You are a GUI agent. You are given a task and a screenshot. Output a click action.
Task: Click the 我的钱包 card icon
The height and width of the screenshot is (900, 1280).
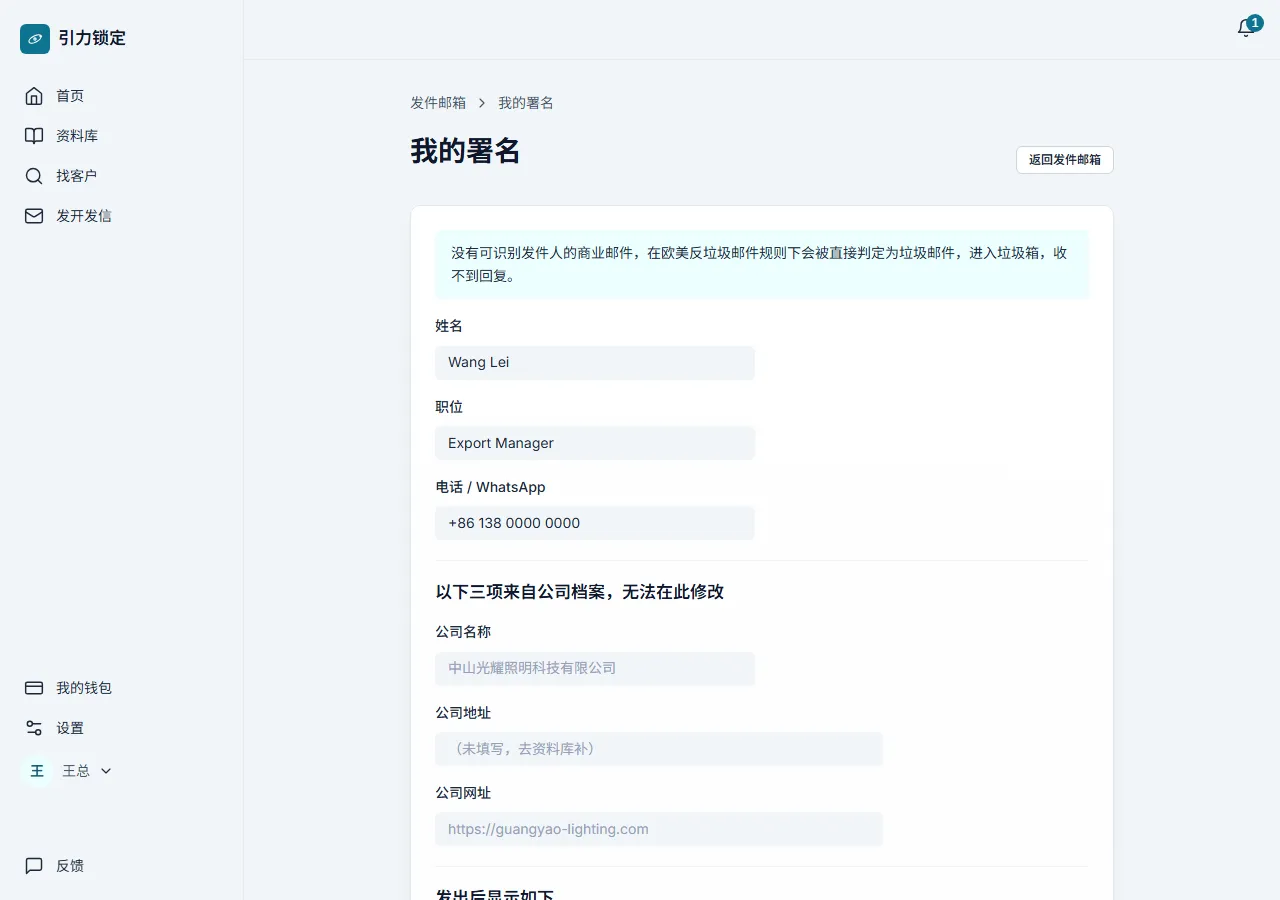[34, 688]
